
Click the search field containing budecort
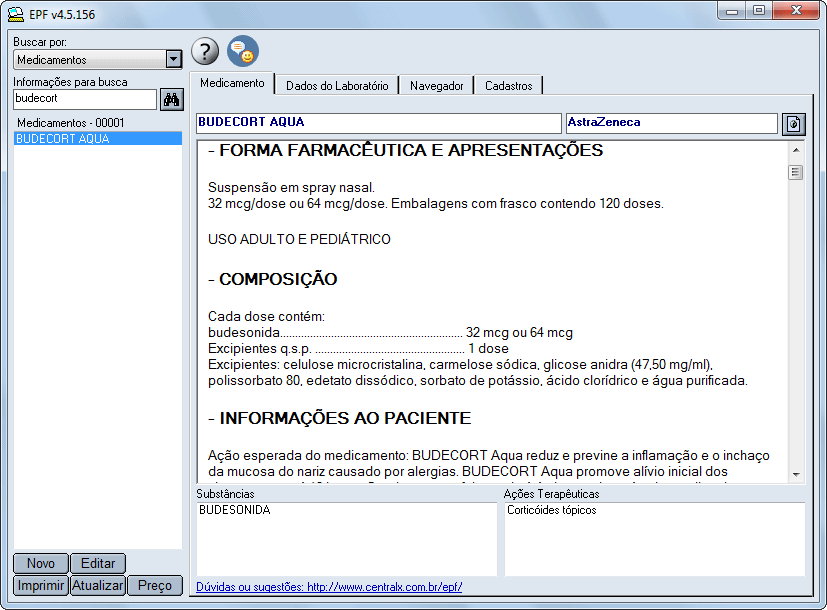tap(85, 99)
